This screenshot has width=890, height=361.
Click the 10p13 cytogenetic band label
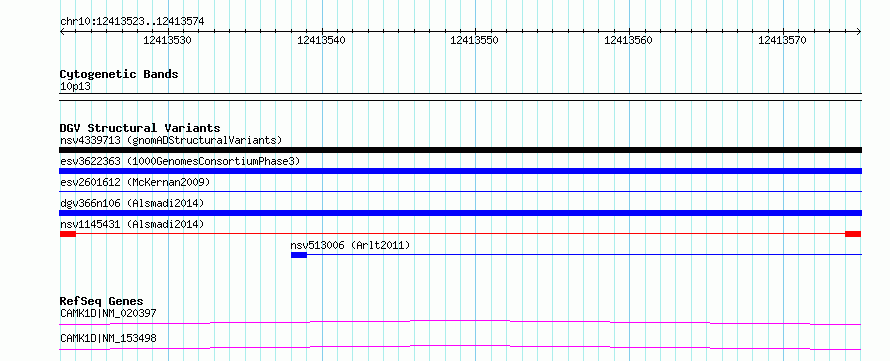[75, 86]
